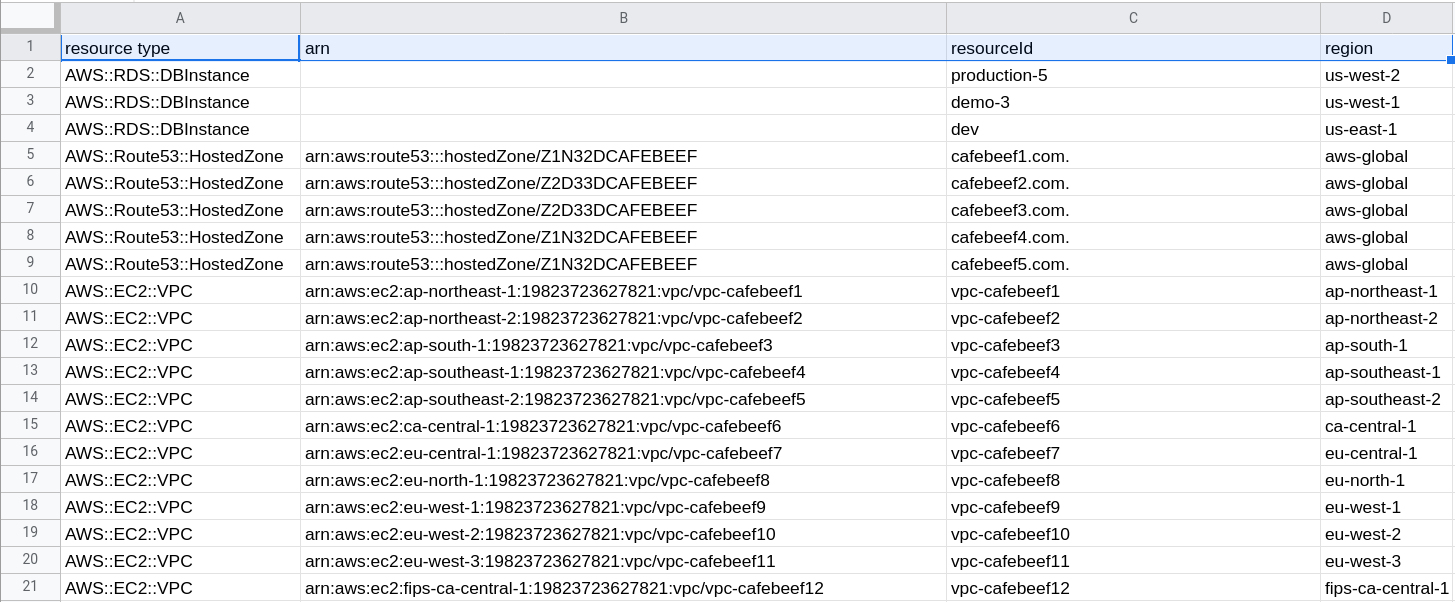Select AWS::RDS::DBInstance cell in row 2
The height and width of the screenshot is (602, 1455).
(x=180, y=74)
